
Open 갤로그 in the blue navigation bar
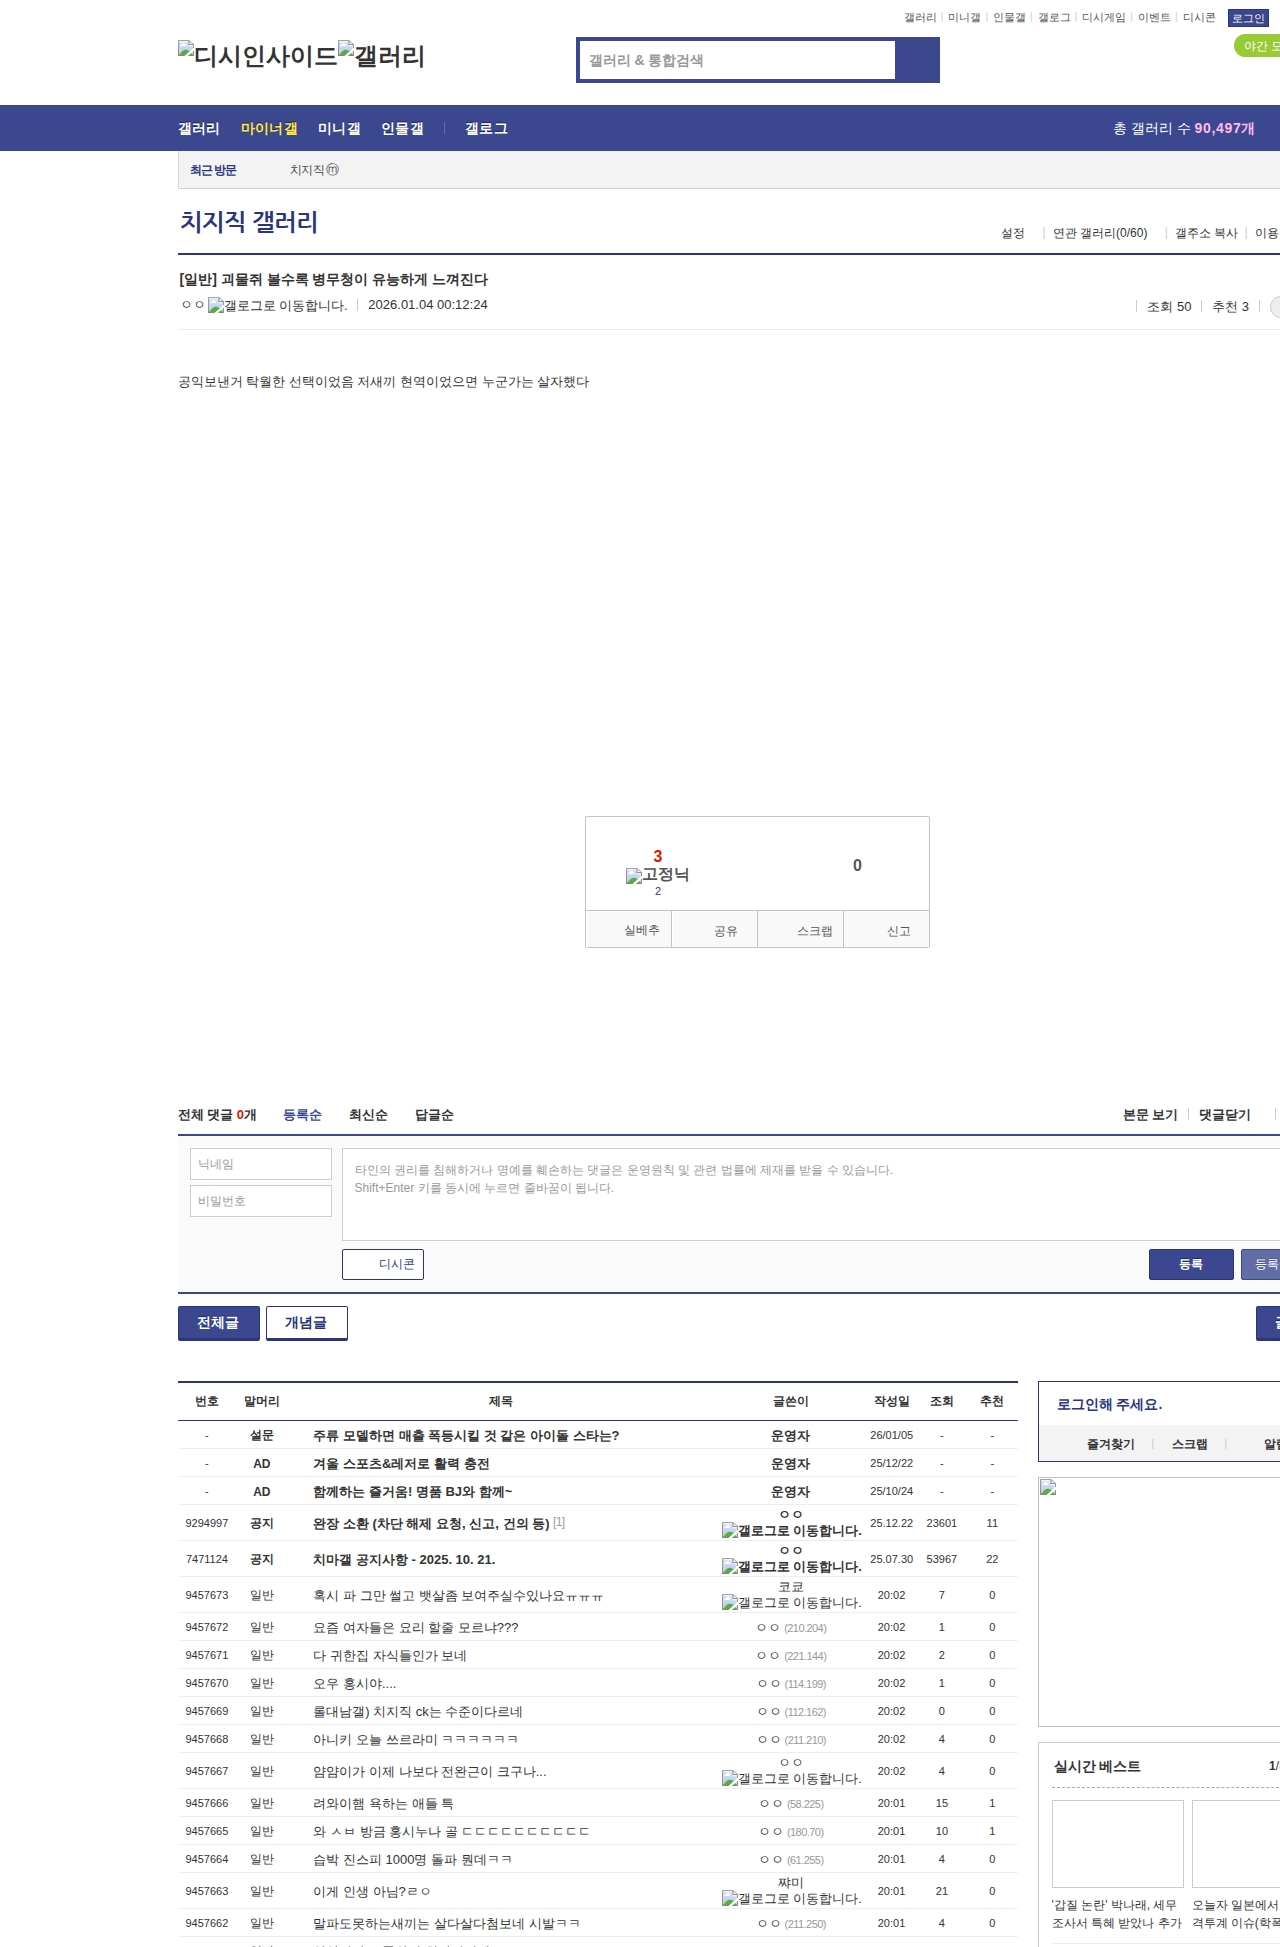pyautogui.click(x=486, y=128)
